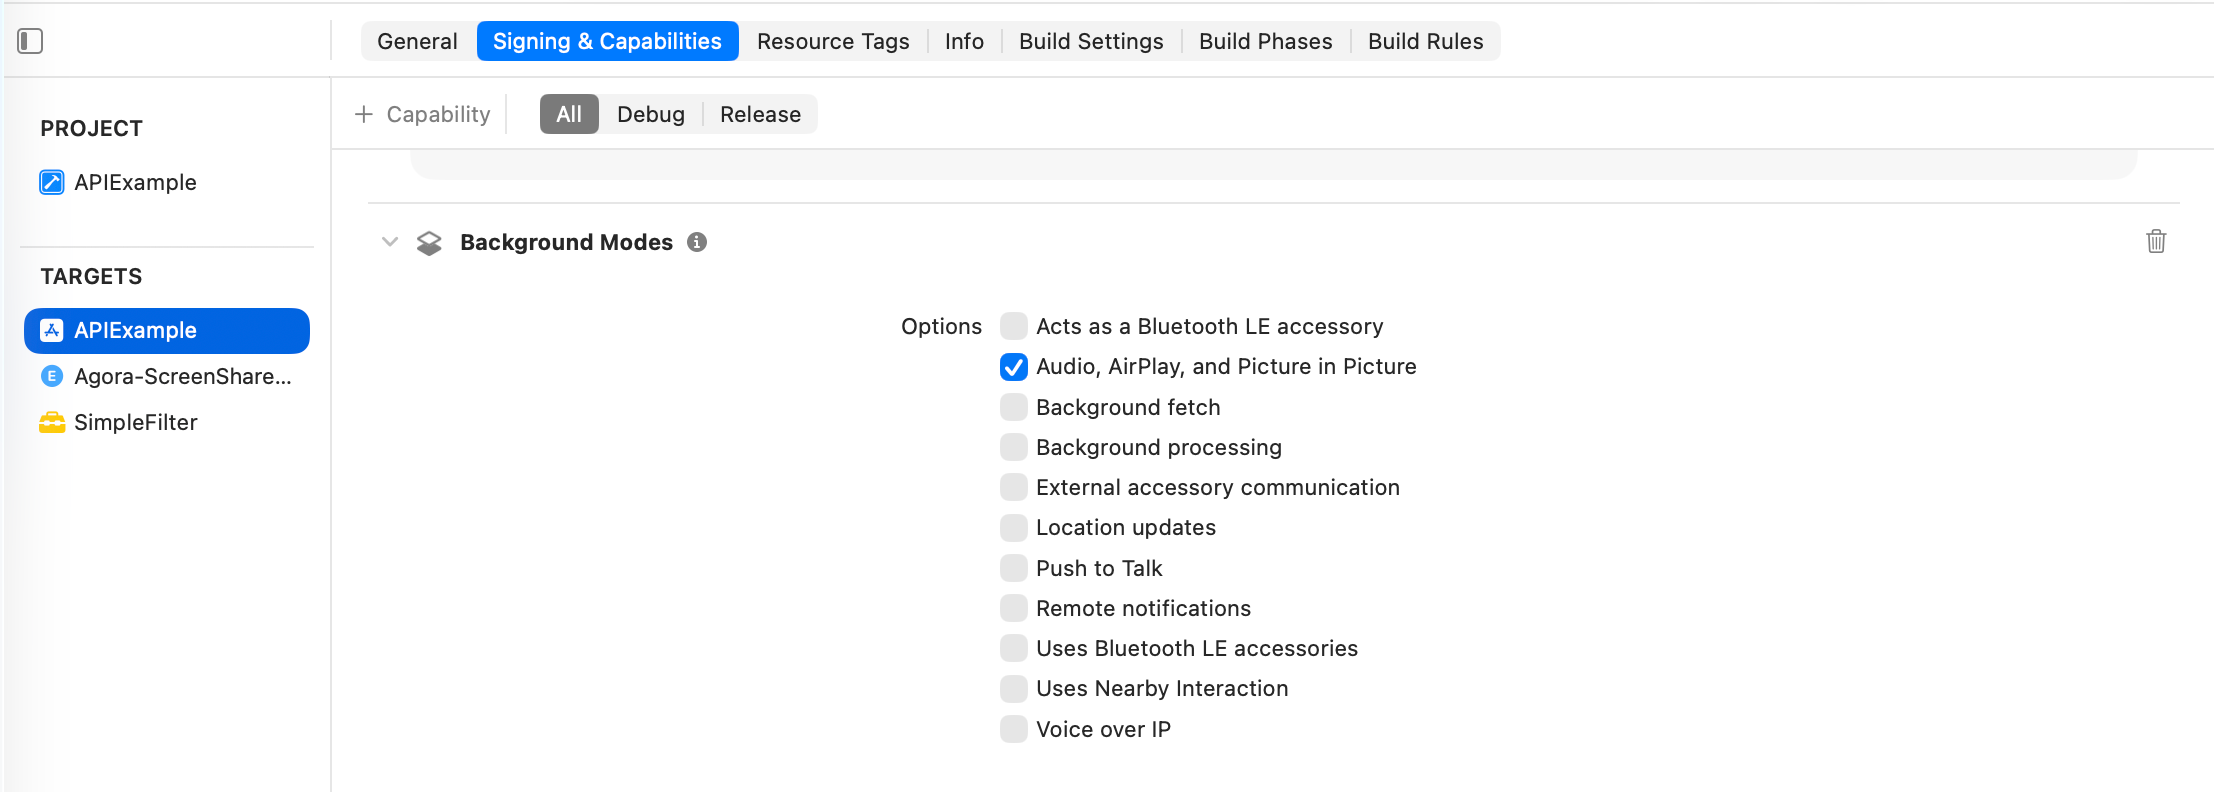Open the Build Phases tab
Image resolution: width=2214 pixels, height=792 pixels.
tap(1265, 41)
